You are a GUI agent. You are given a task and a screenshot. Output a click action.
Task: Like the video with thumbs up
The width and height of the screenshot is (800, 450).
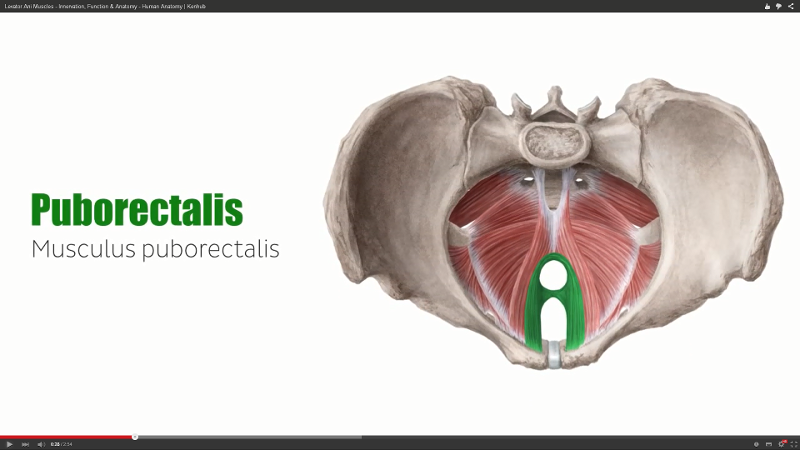point(767,6)
